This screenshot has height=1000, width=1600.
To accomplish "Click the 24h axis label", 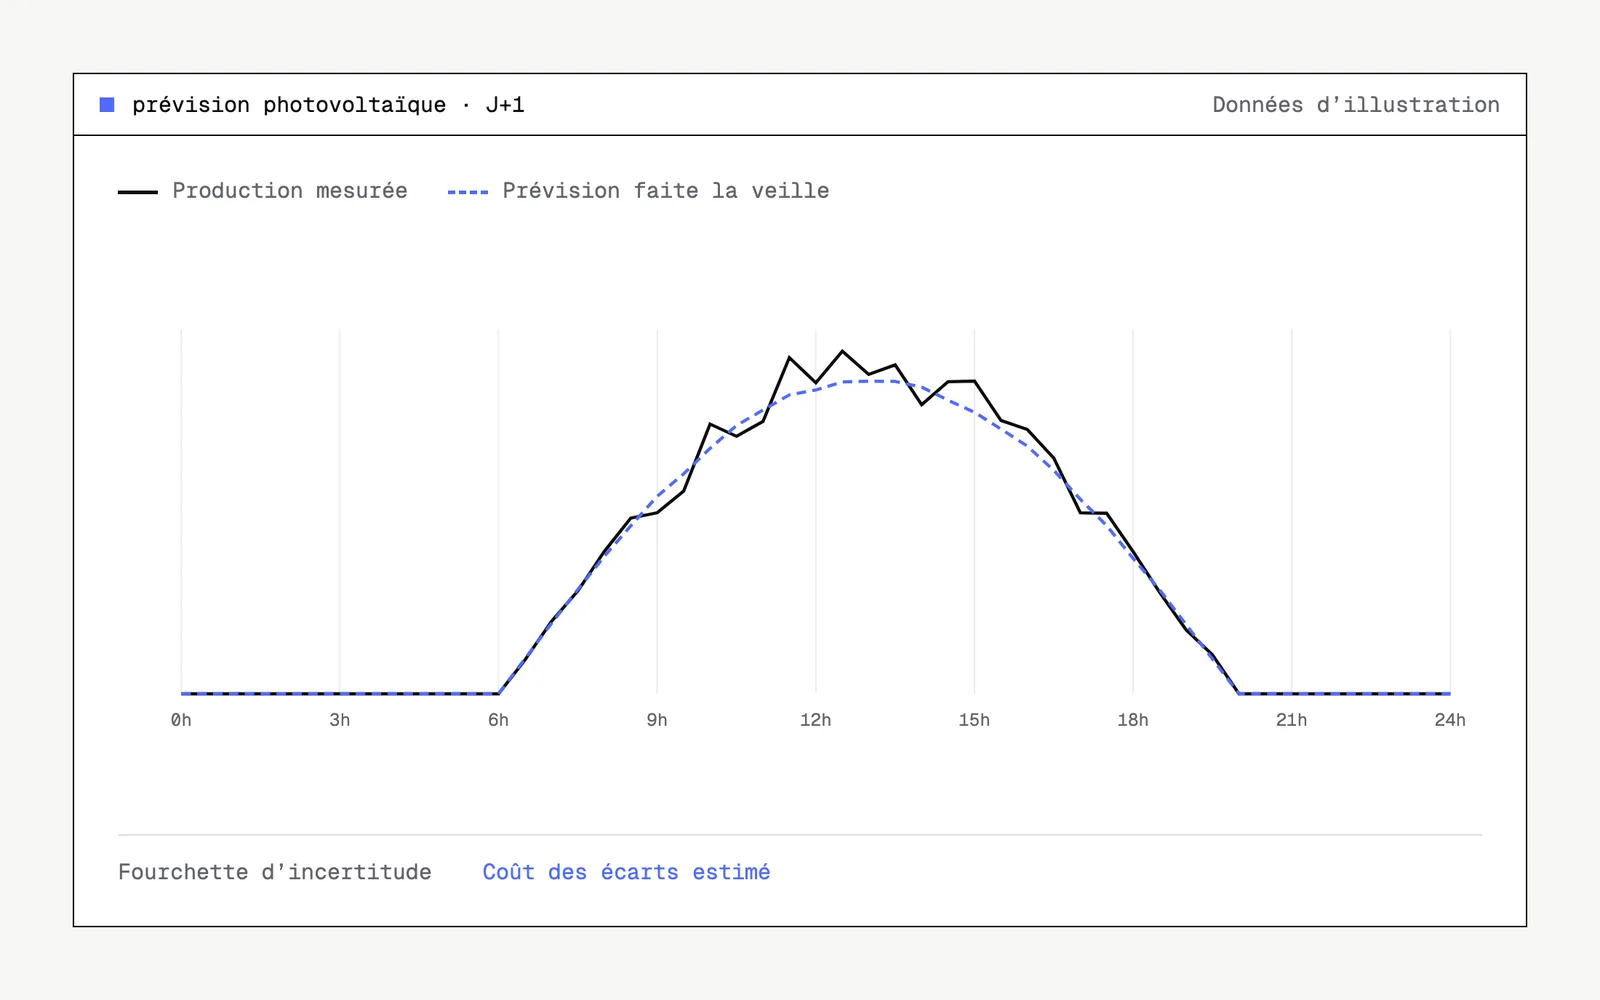I will click(x=1450, y=720).
